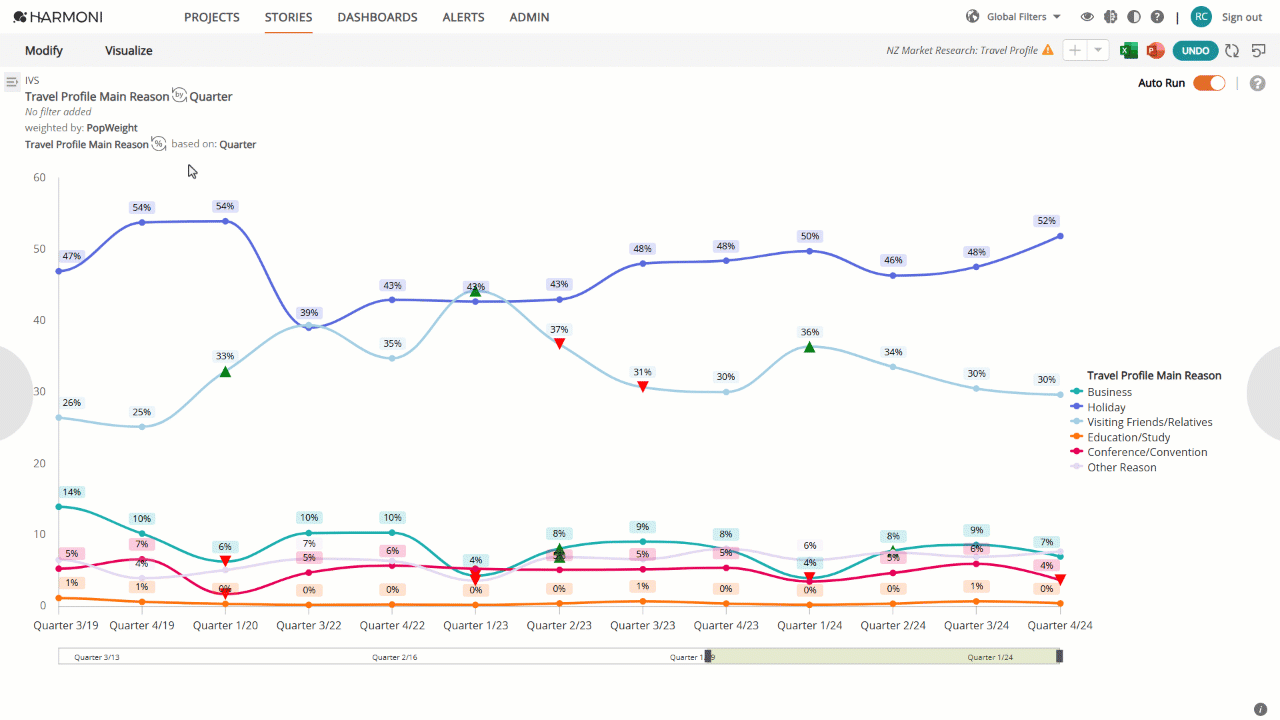
Task: Open the Projects menu
Action: point(212,17)
